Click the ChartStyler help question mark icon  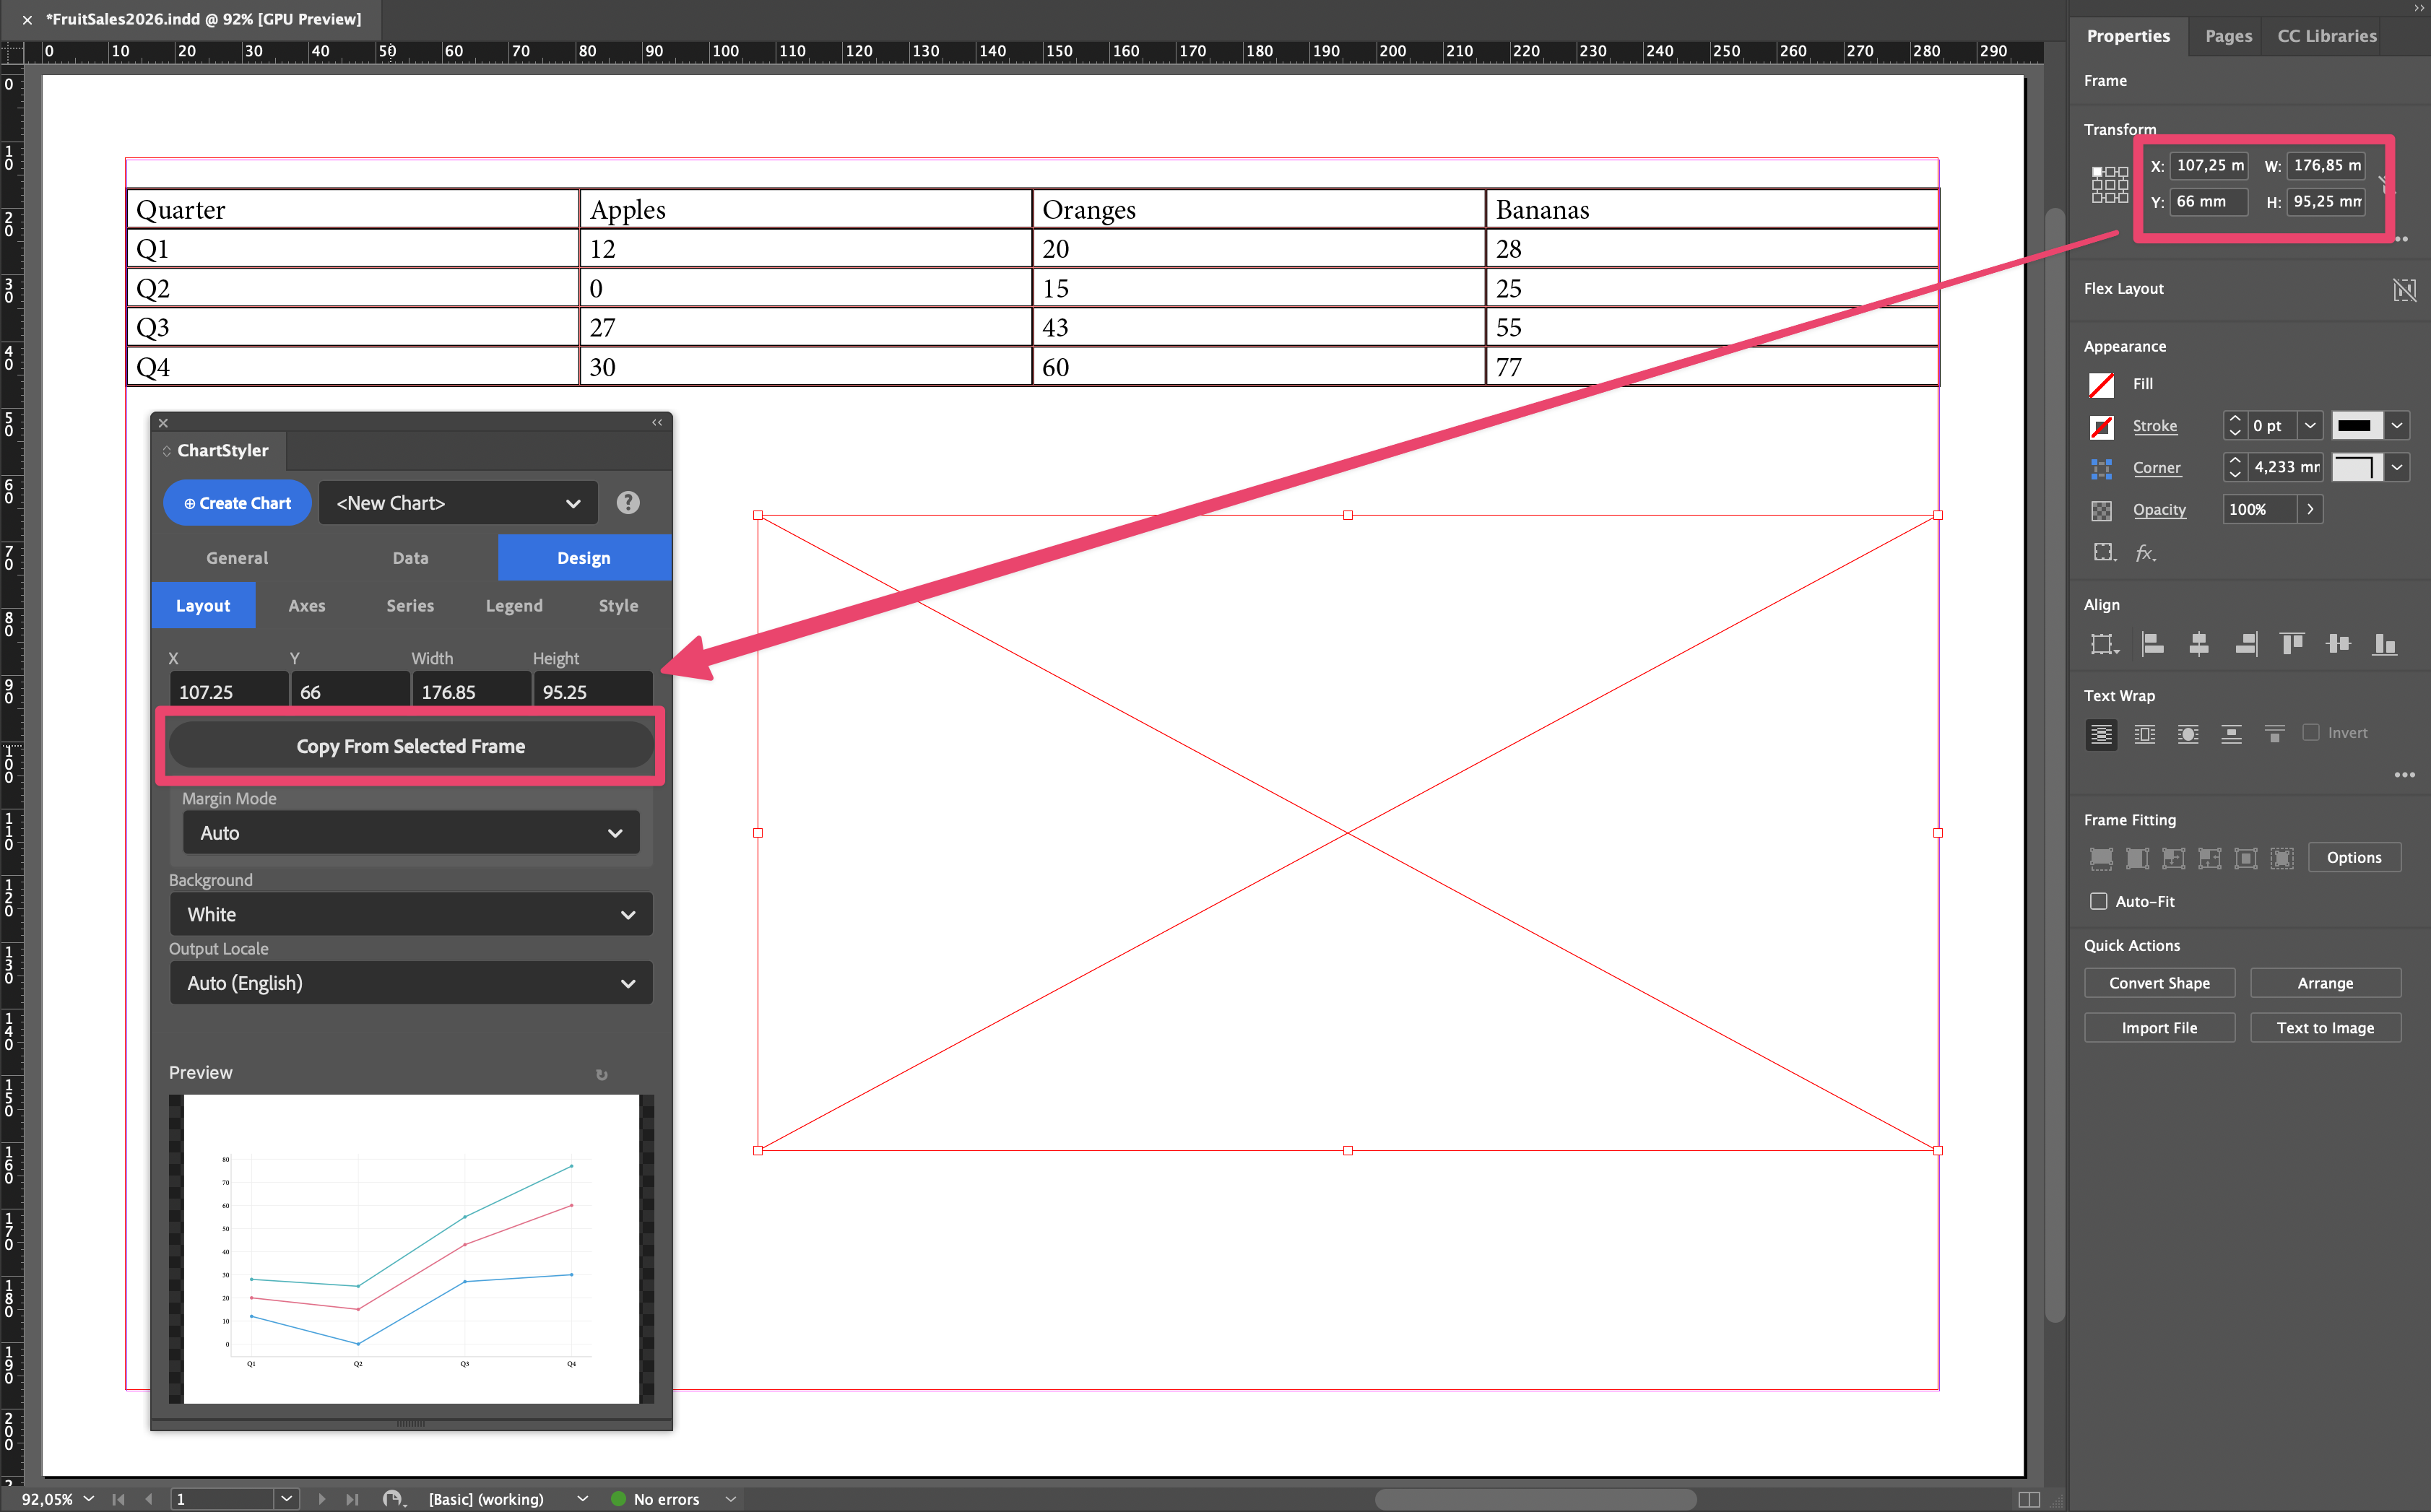(627, 502)
